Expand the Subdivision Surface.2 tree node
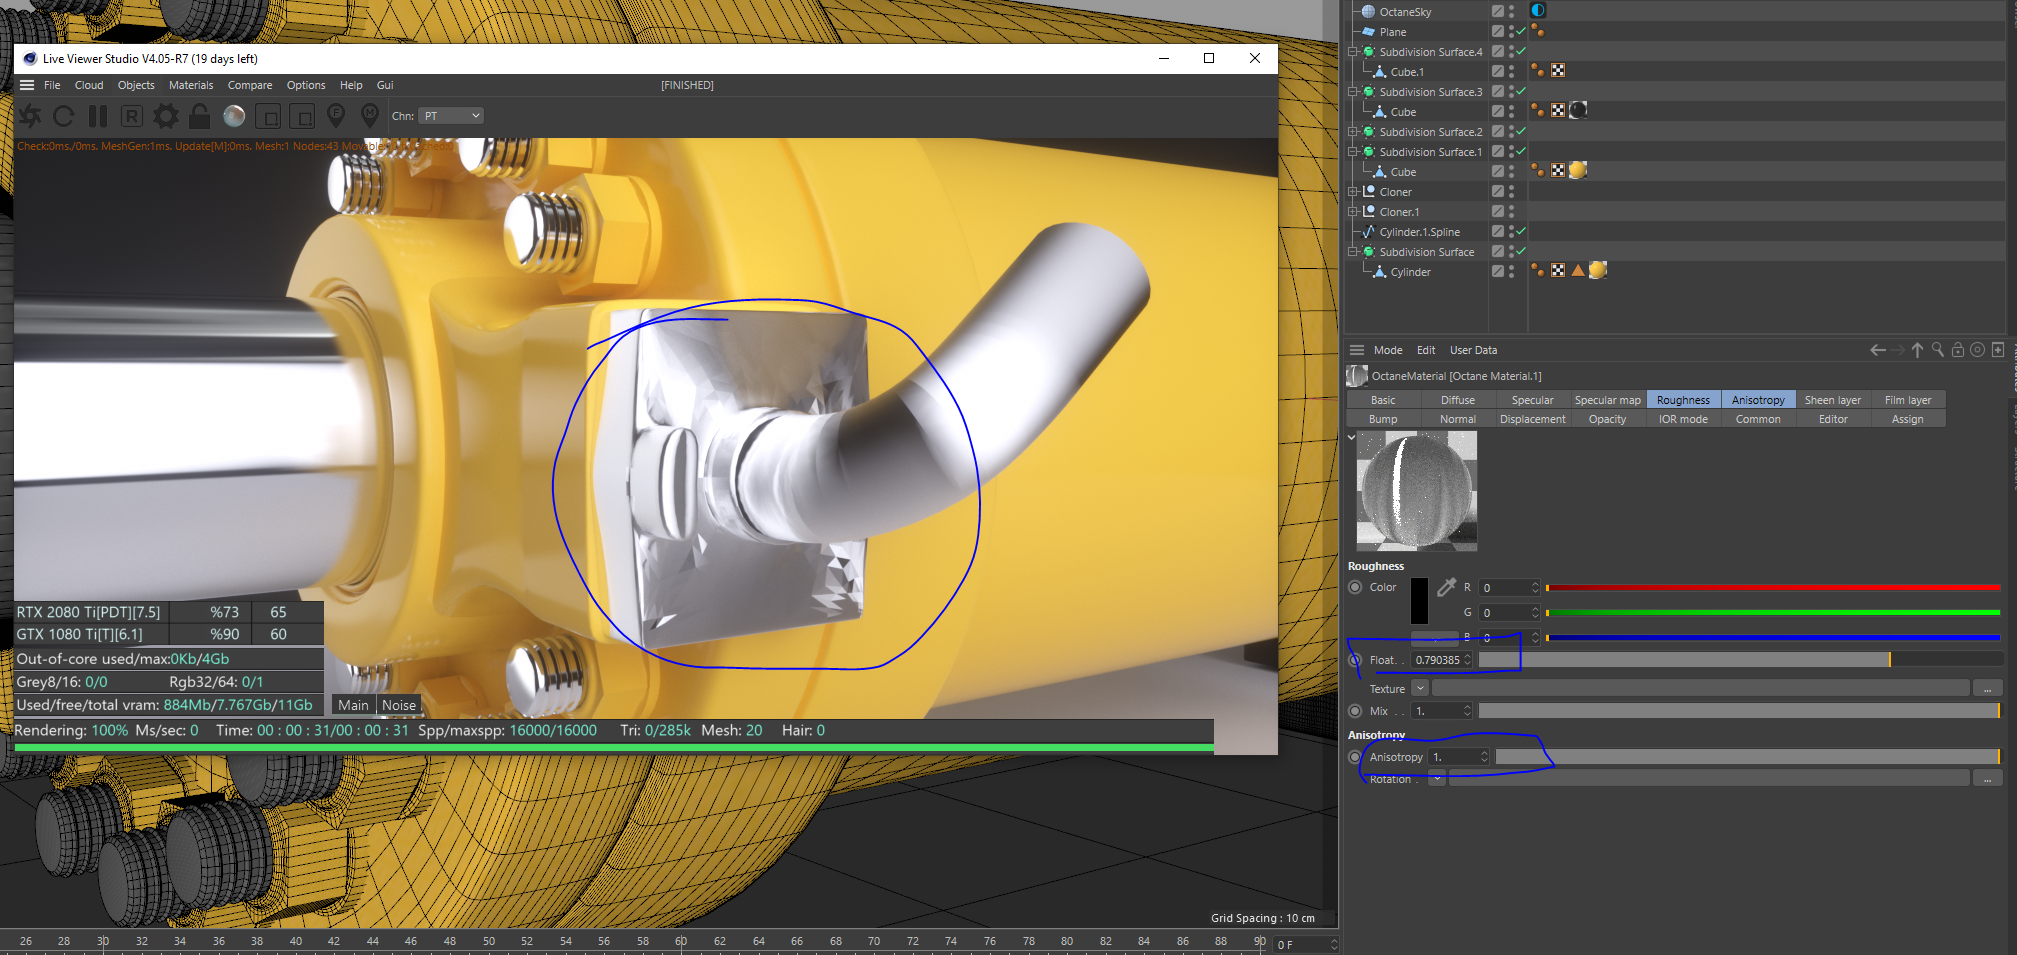 (x=1352, y=132)
